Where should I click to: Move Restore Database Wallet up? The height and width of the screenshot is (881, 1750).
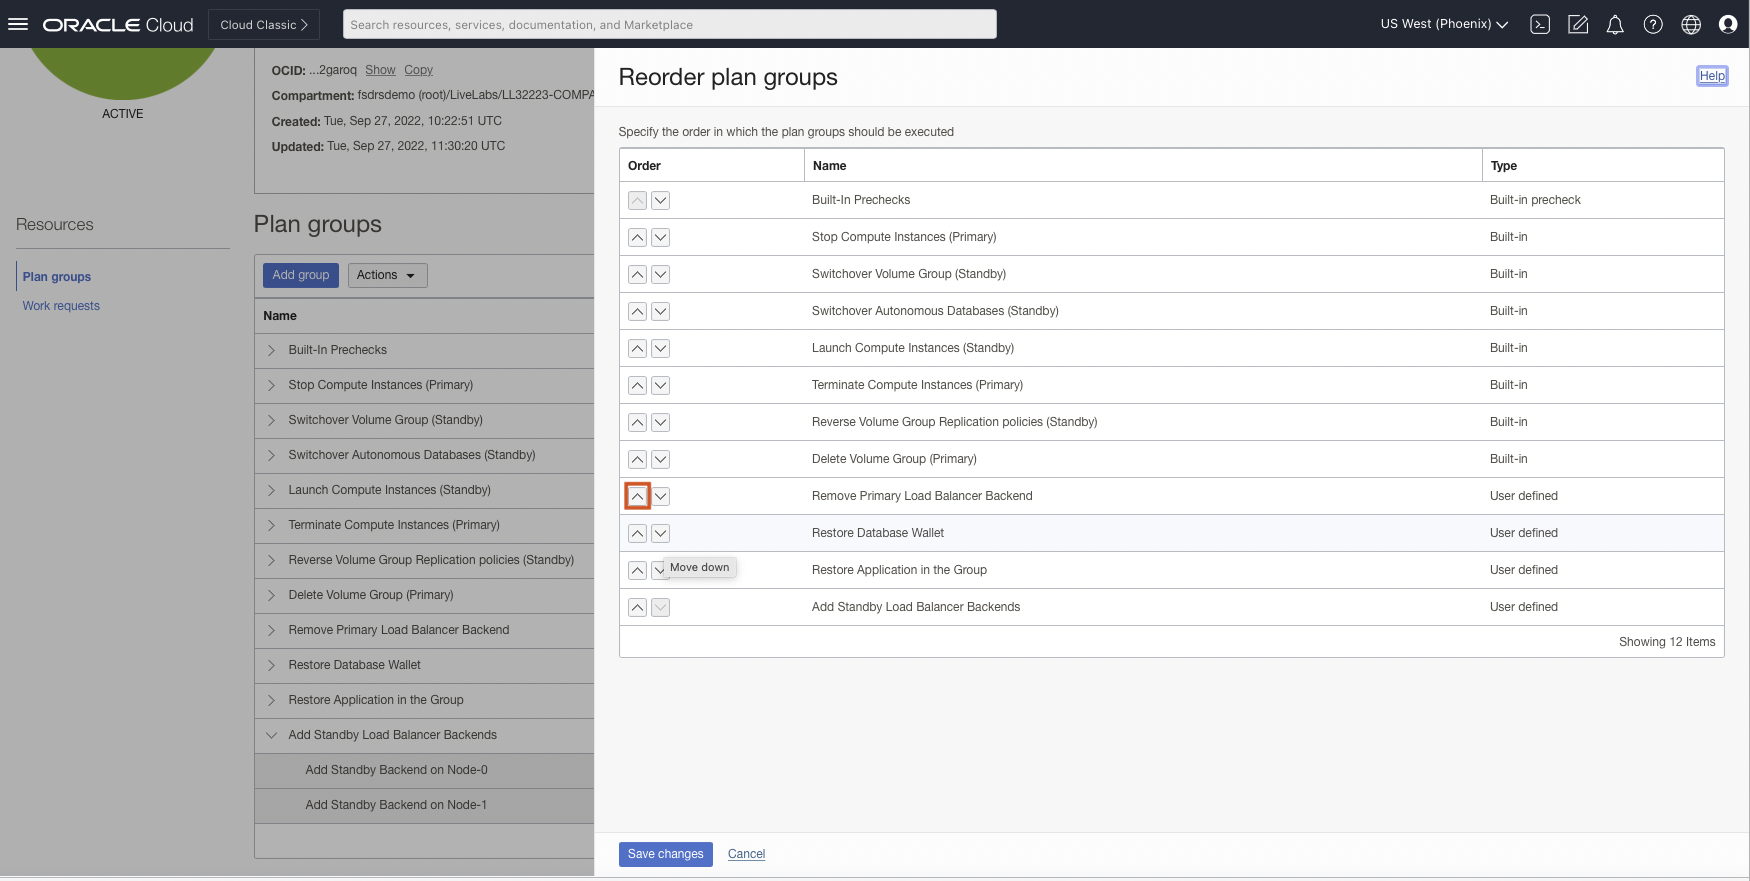pos(637,534)
